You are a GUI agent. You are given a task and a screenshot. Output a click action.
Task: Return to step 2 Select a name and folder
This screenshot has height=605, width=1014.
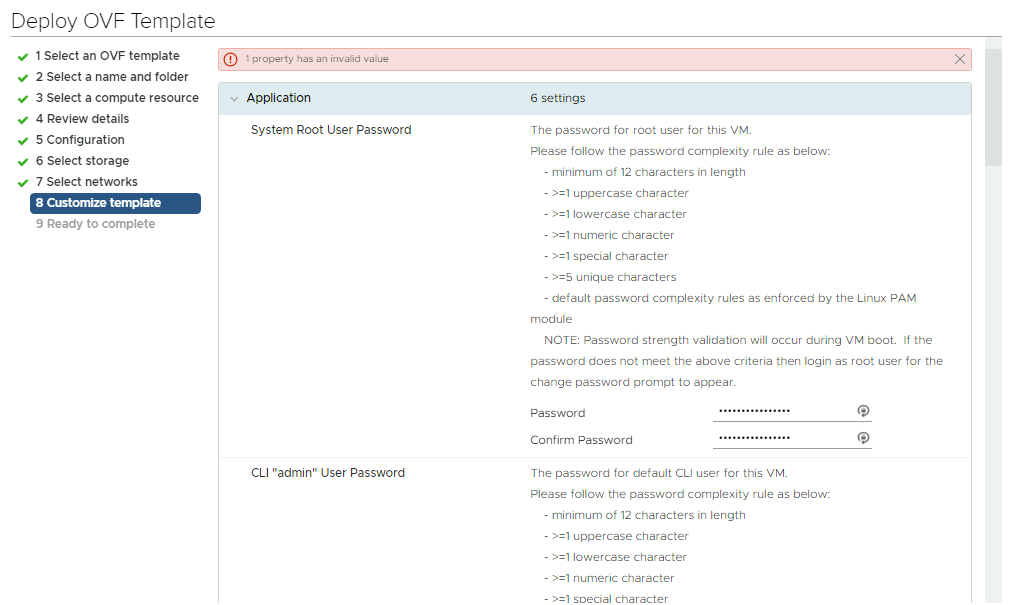pos(112,77)
